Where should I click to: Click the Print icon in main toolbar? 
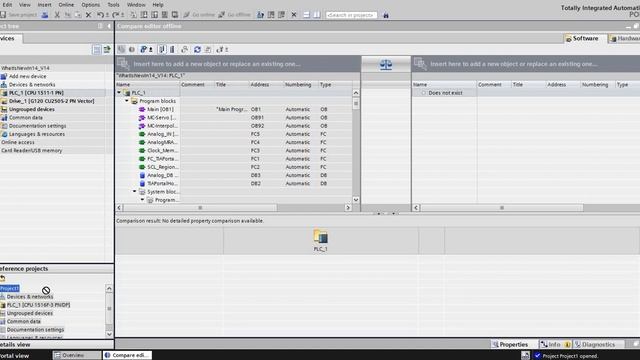coord(45,15)
